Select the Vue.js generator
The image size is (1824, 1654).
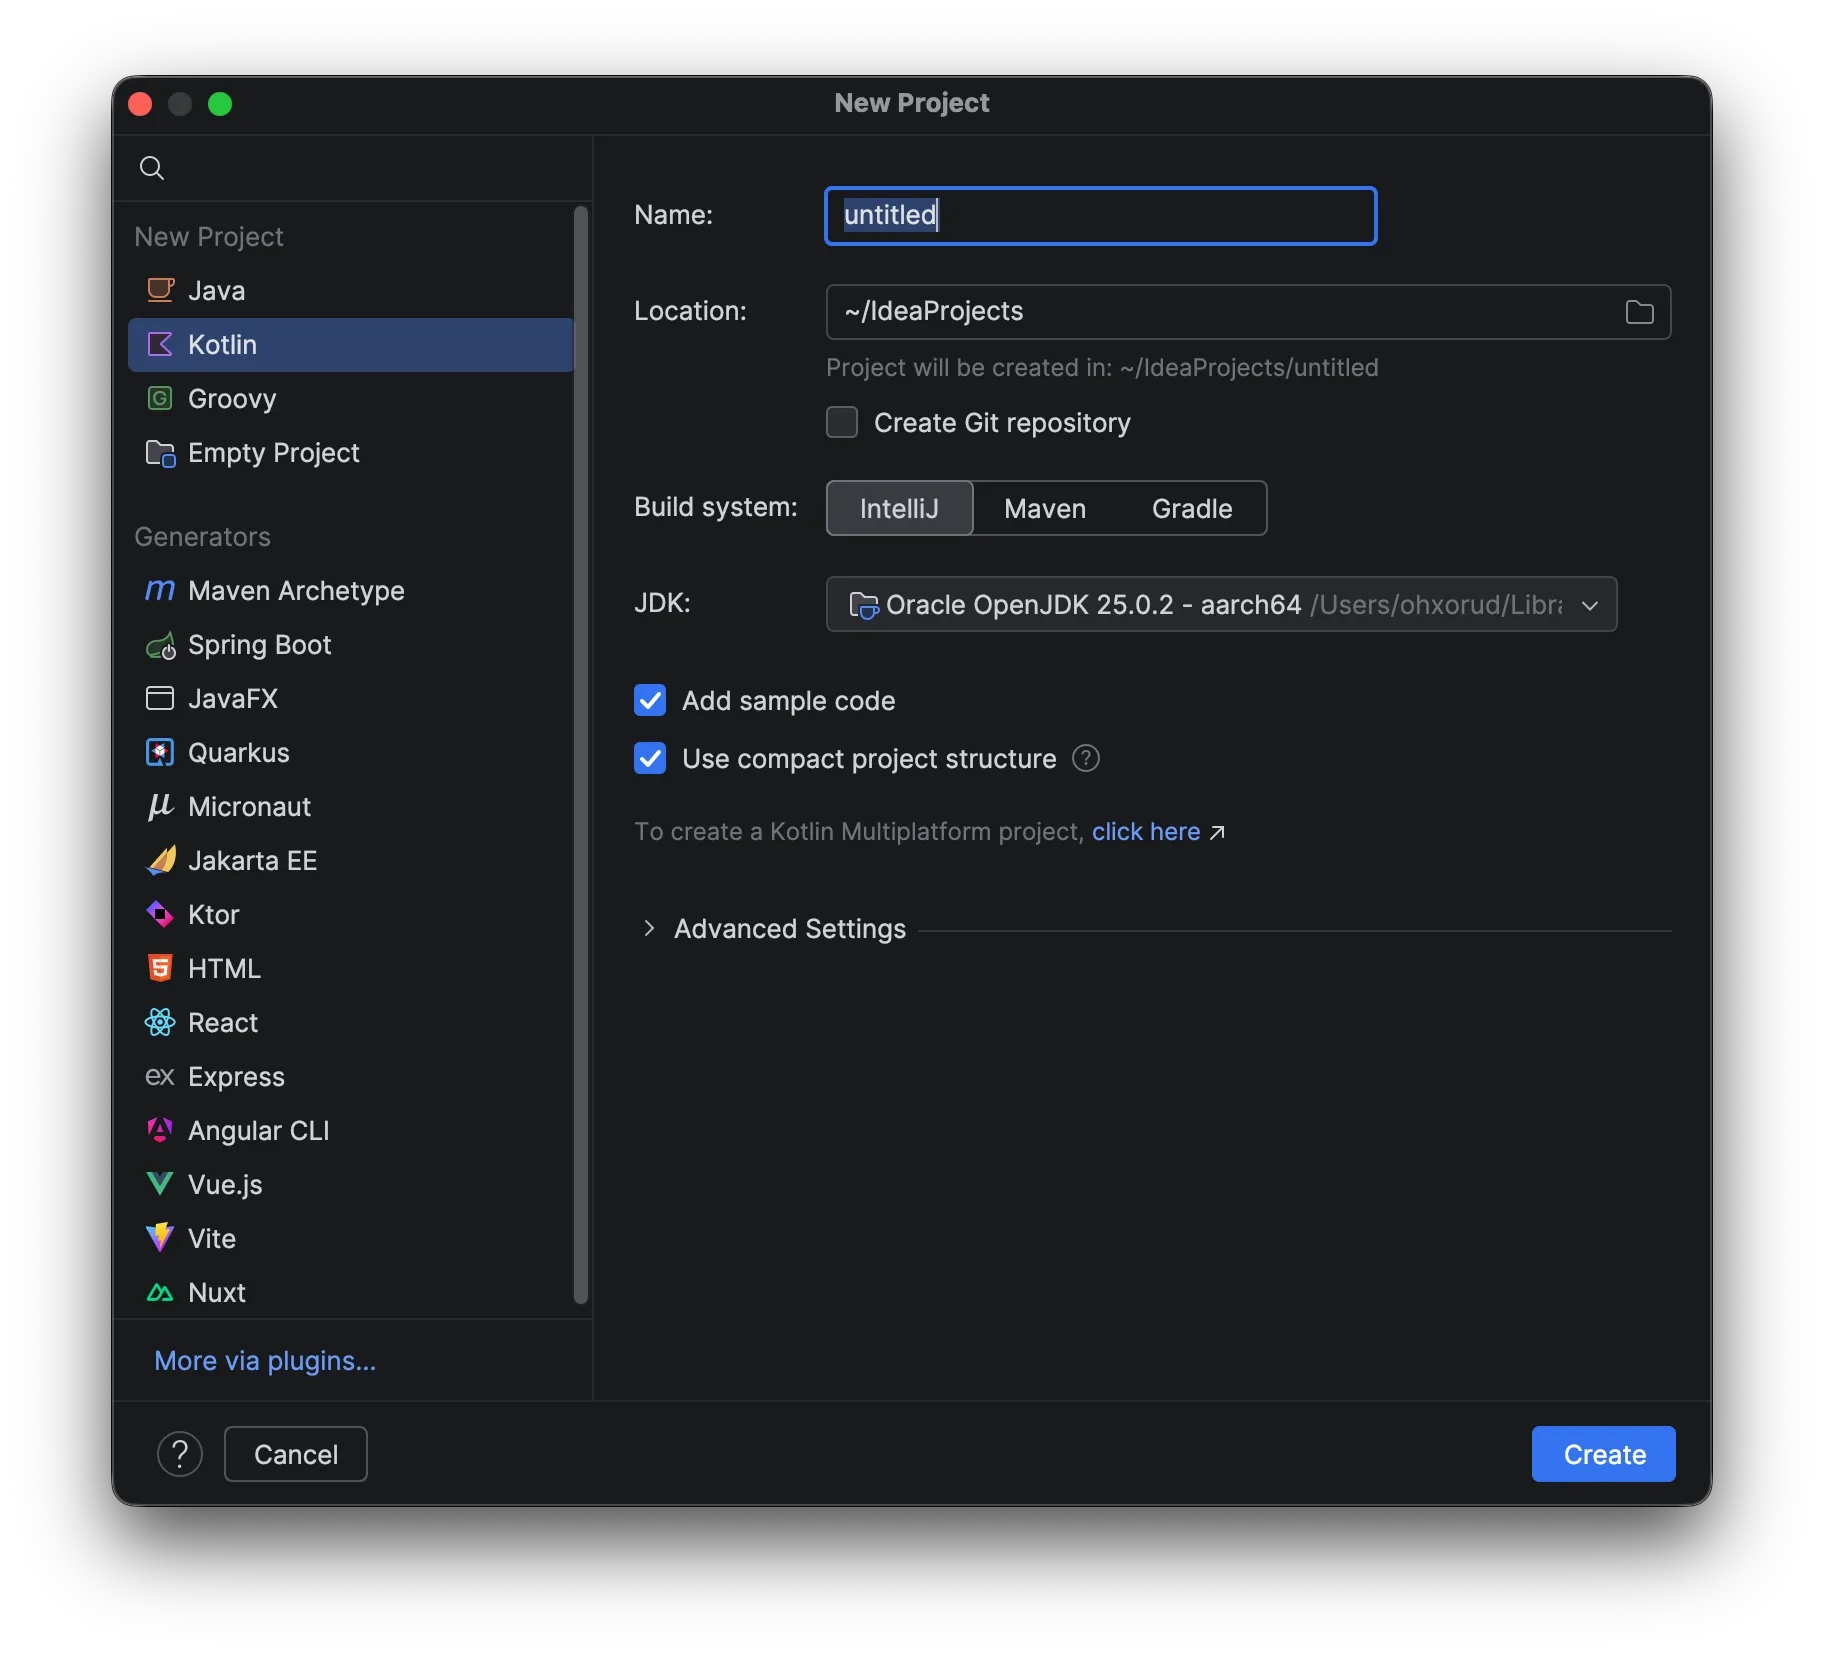tap(224, 1185)
